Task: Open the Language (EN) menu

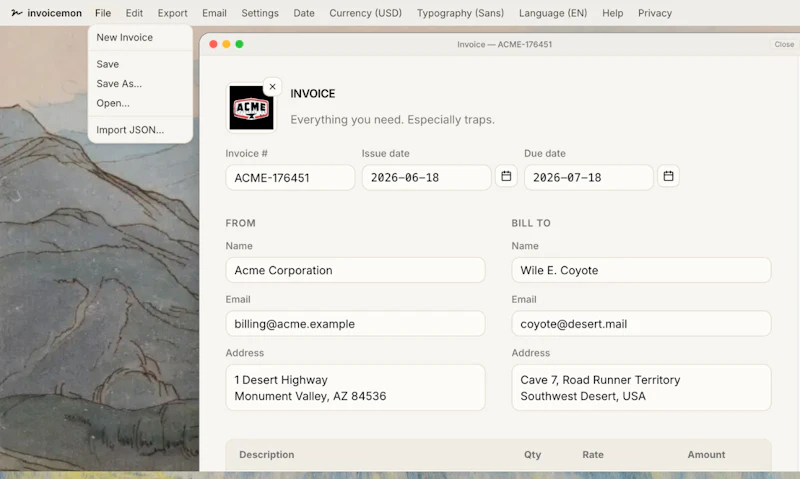Action: tap(553, 13)
